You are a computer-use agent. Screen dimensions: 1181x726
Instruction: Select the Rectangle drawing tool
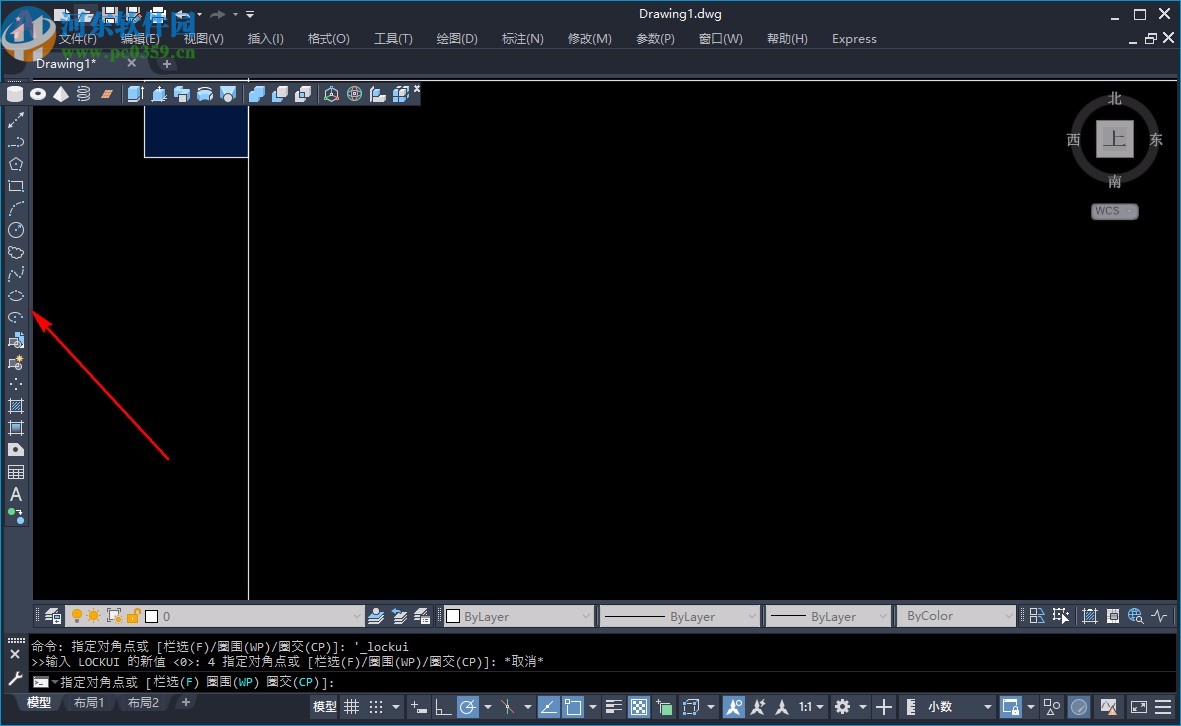16,186
